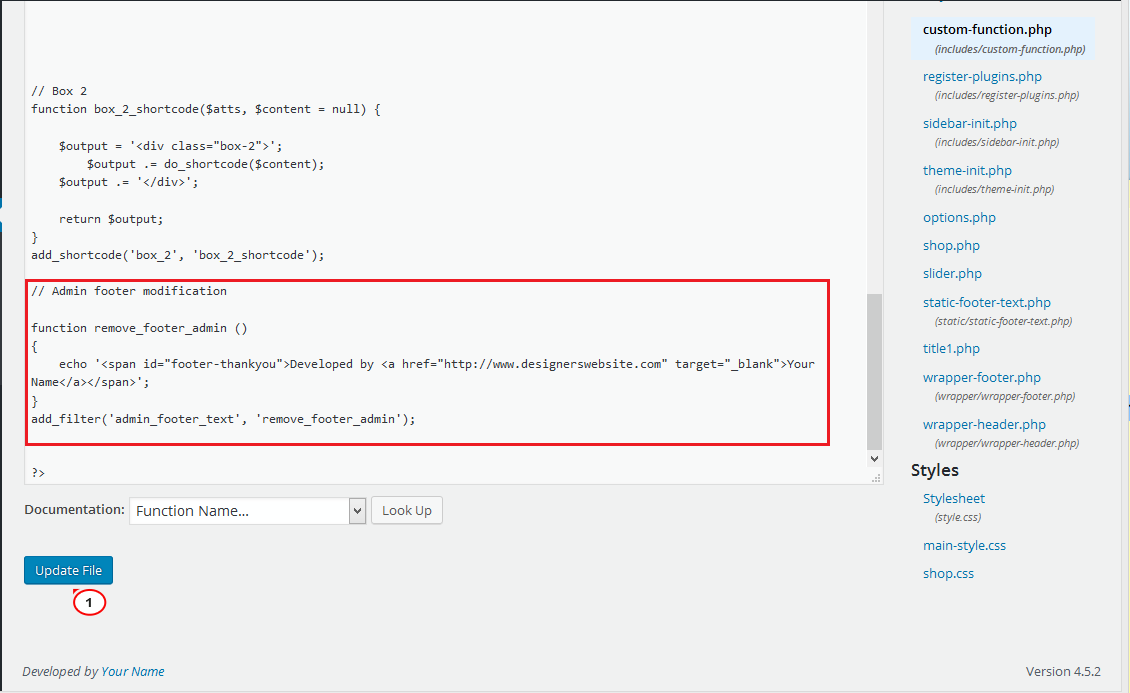Click the Documentation label
1130x693 pixels.
[75, 509]
